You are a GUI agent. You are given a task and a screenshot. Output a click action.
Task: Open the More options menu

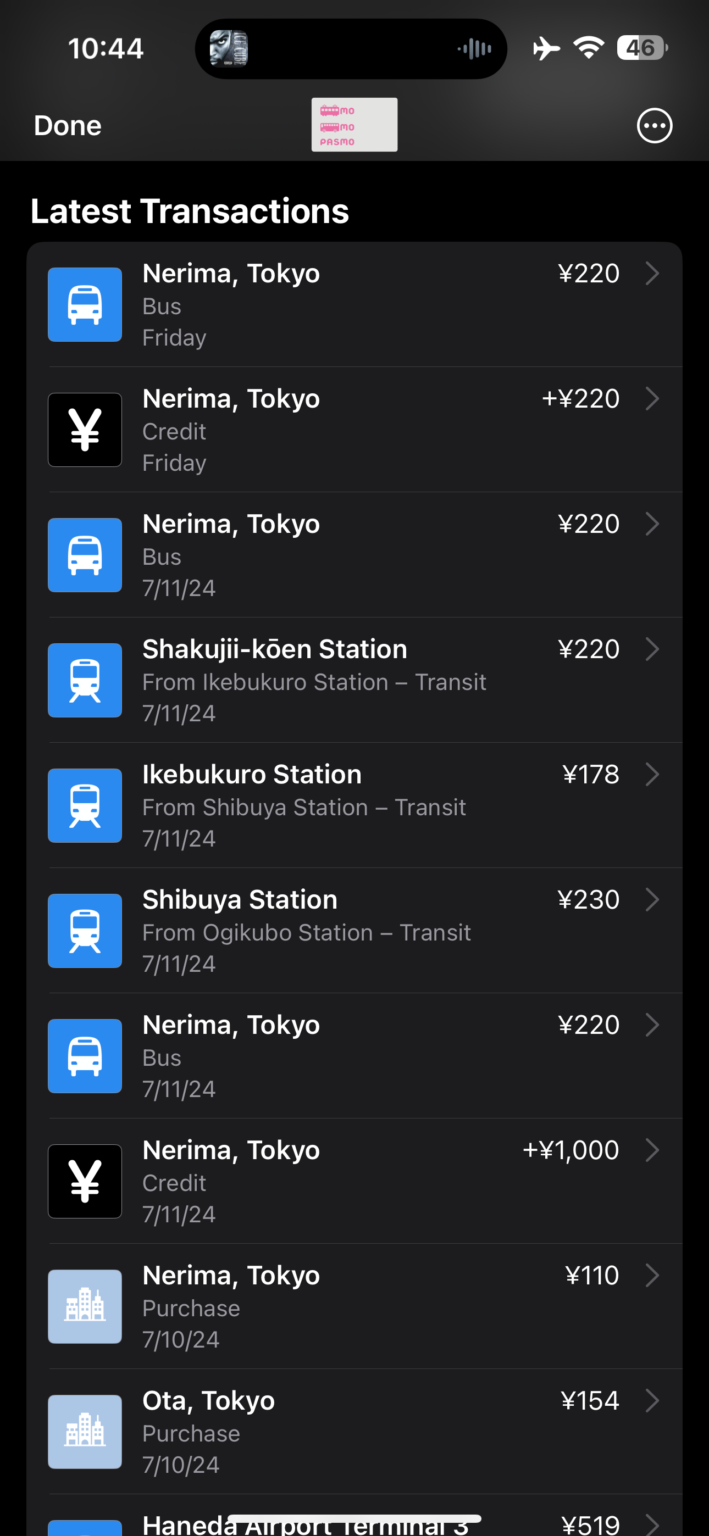tap(655, 125)
